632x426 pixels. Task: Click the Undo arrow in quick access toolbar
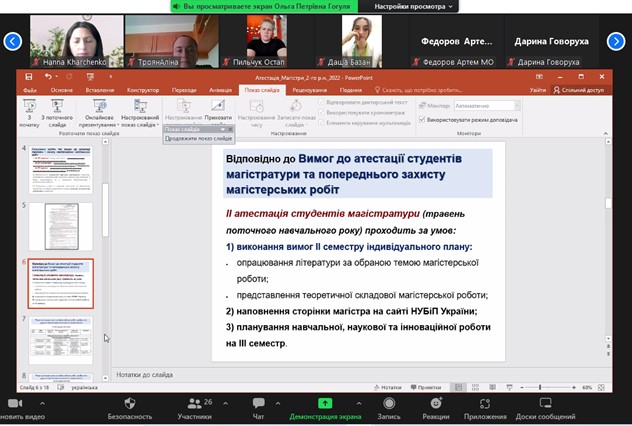[48, 77]
